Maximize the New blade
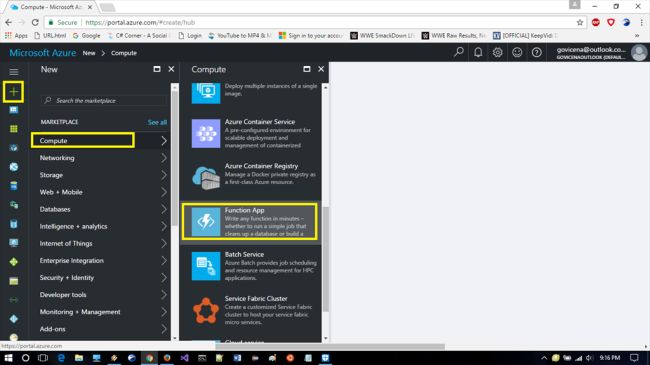The image size is (650, 365). [x=157, y=69]
